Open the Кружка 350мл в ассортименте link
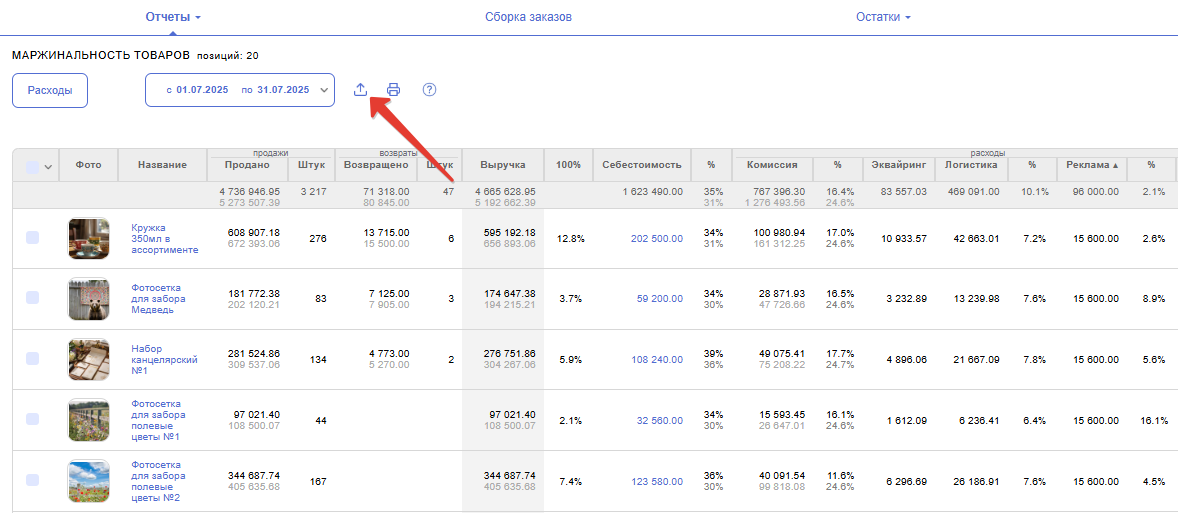1178x513 pixels. click(x=164, y=239)
